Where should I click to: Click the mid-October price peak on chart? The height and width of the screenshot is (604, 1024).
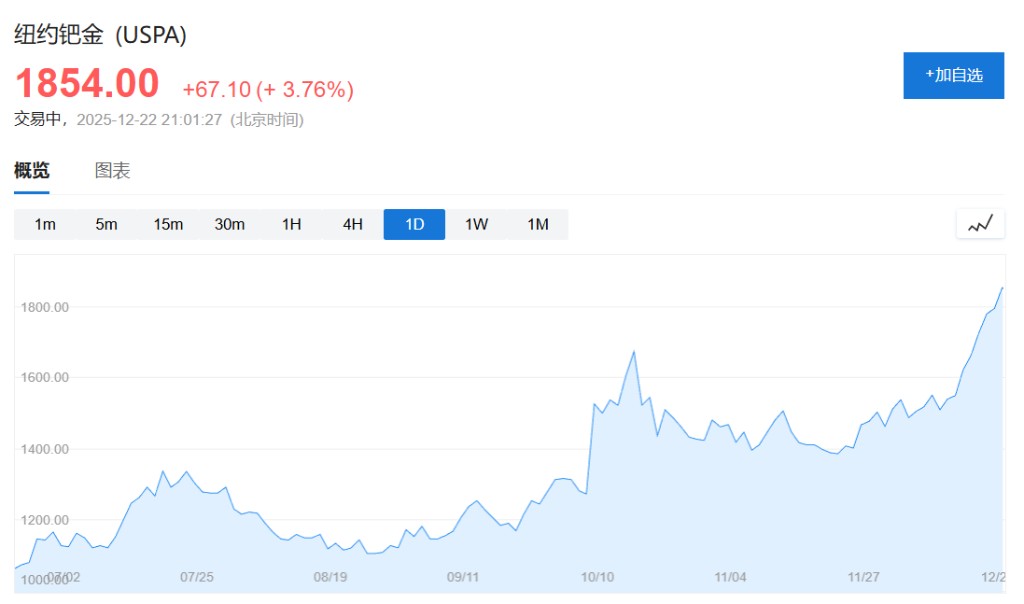[634, 352]
